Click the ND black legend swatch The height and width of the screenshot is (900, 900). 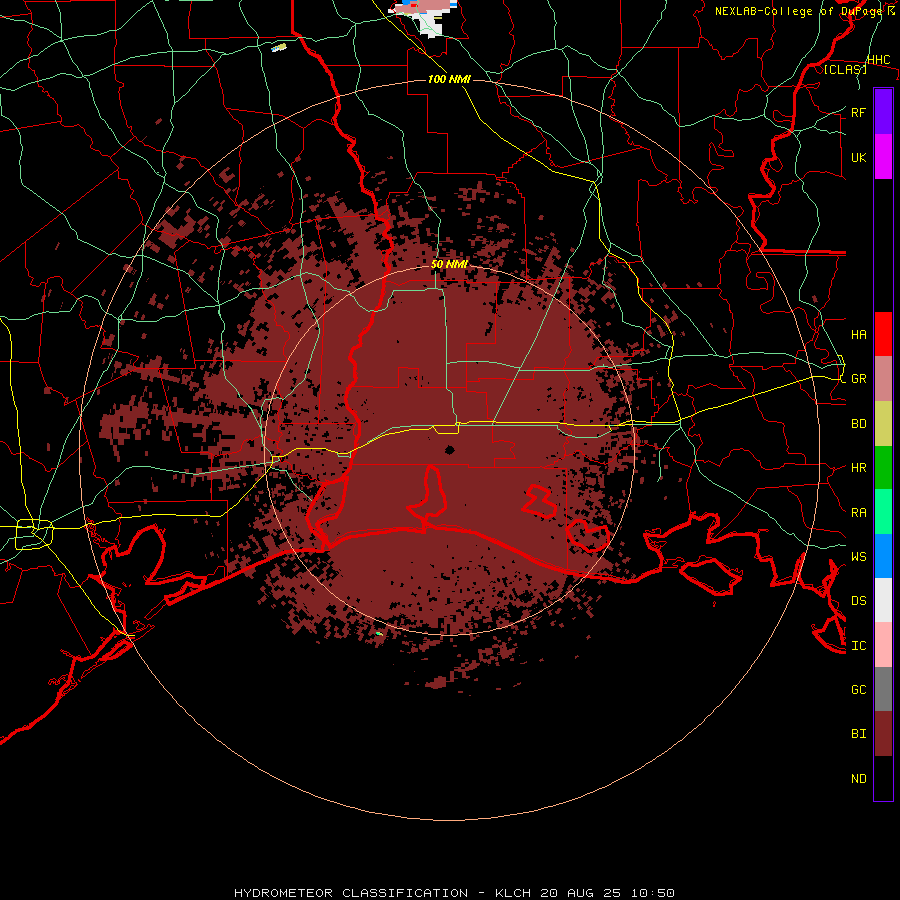click(883, 778)
